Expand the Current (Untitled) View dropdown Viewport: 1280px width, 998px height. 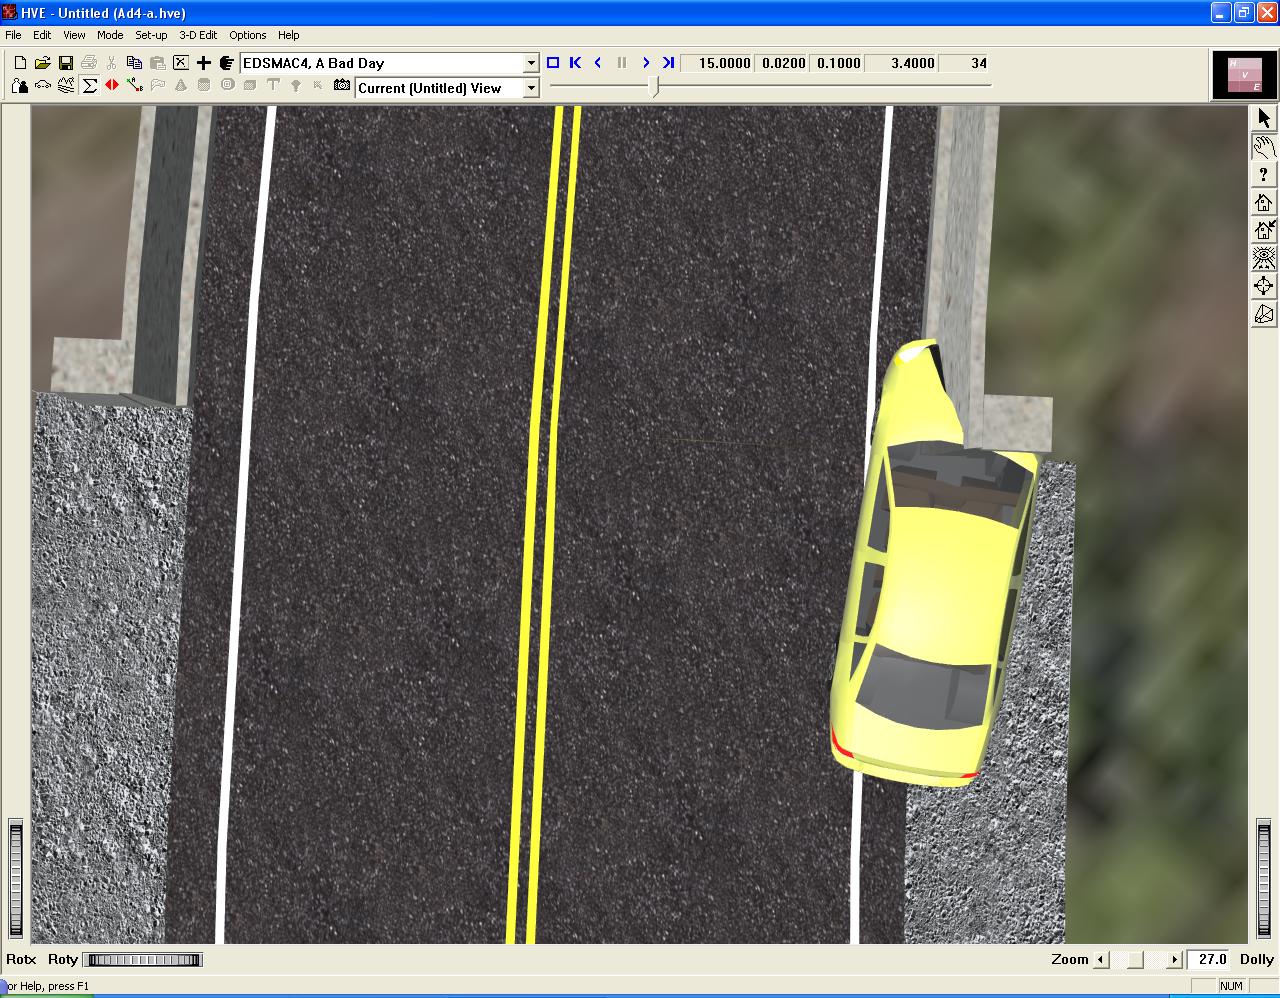pos(531,88)
